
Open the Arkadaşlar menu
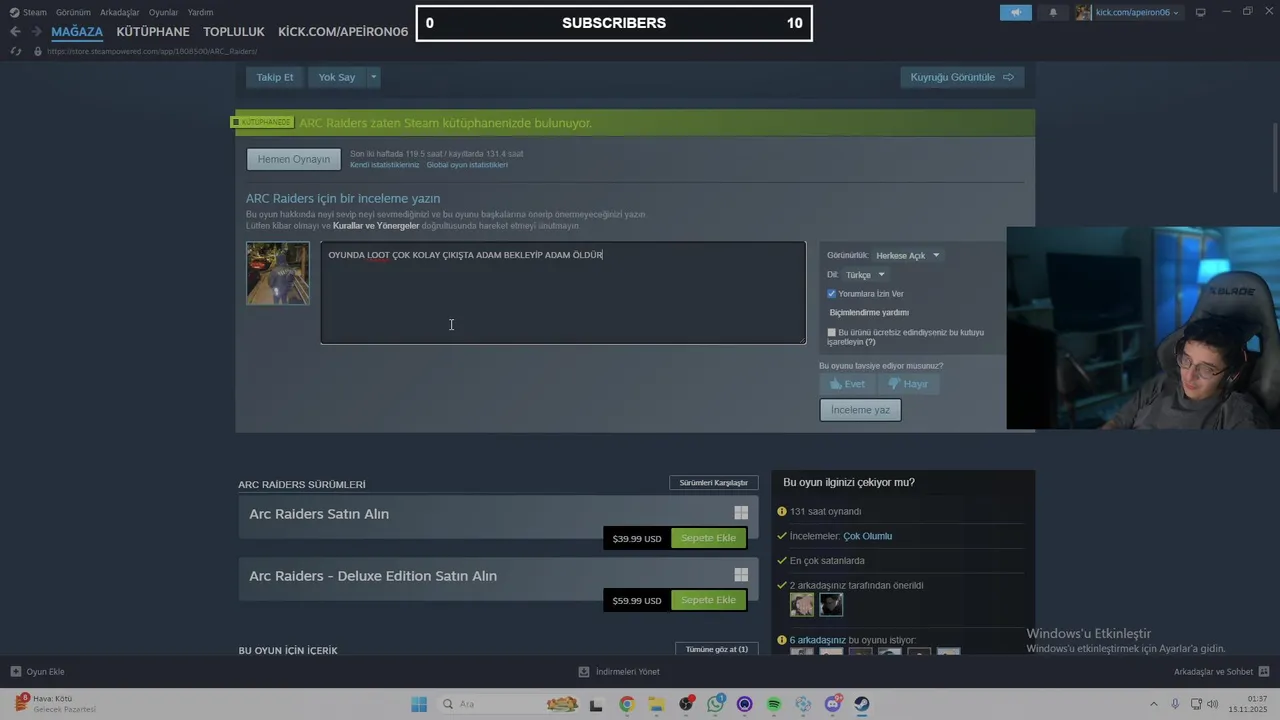(120, 12)
